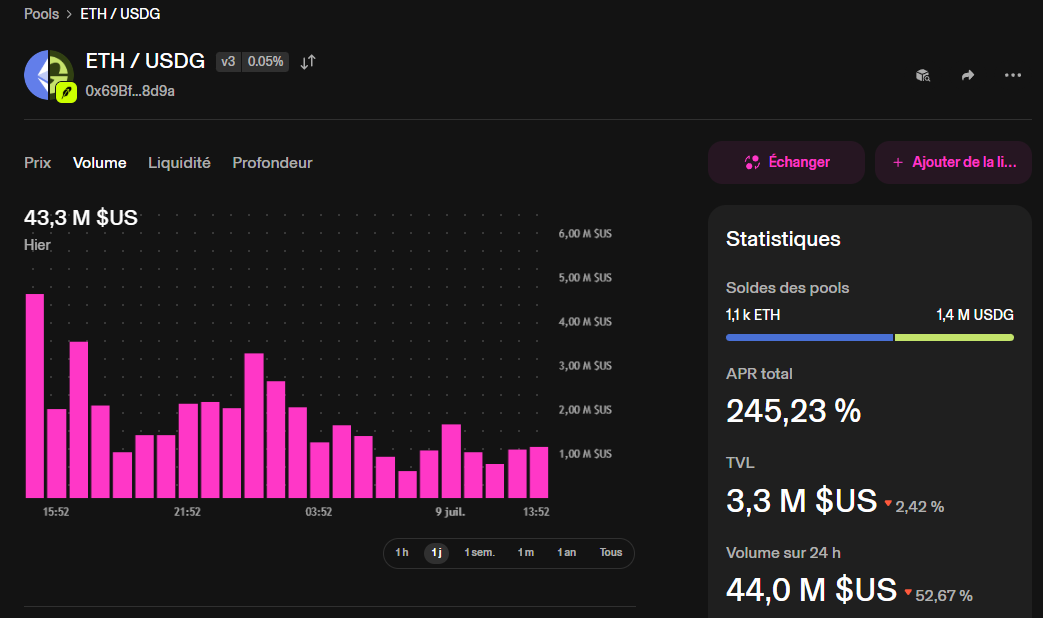This screenshot has height=618, width=1043.
Task: Click the Ajouter de la liquidité button
Action: (x=953, y=162)
